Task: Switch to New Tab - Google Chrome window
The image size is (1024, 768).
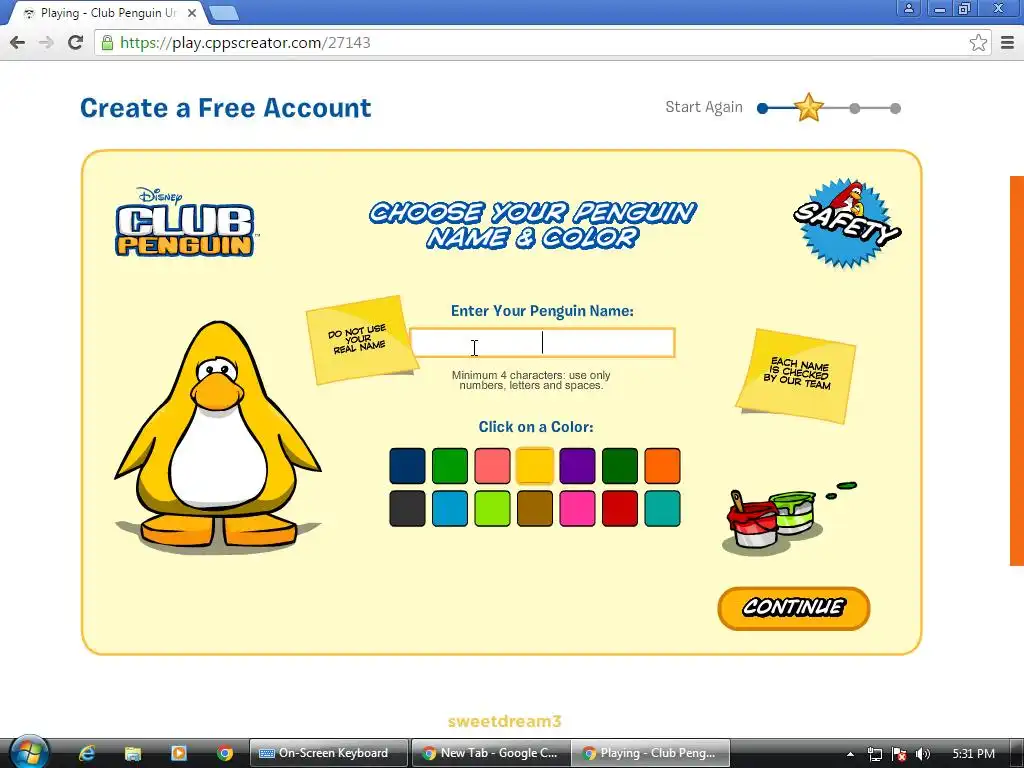Action: coord(491,753)
